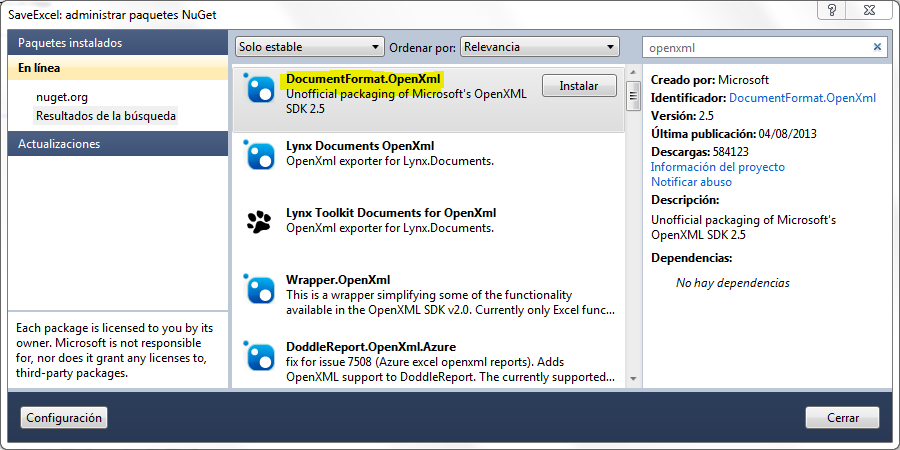Select the 'DocumentFormat.OpenXml' package title
Image resolution: width=900 pixels, height=450 pixels.
click(x=363, y=79)
